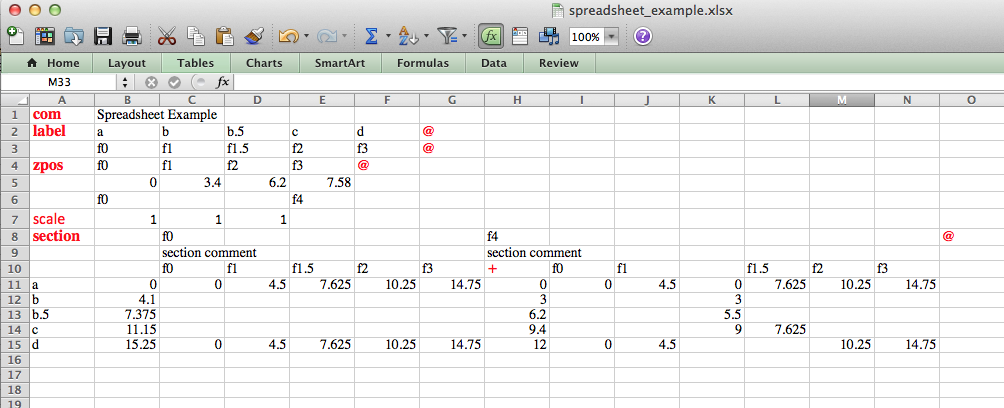Image resolution: width=1004 pixels, height=408 pixels.
Task: Toggle the formula bar fx button
Action: [490, 36]
